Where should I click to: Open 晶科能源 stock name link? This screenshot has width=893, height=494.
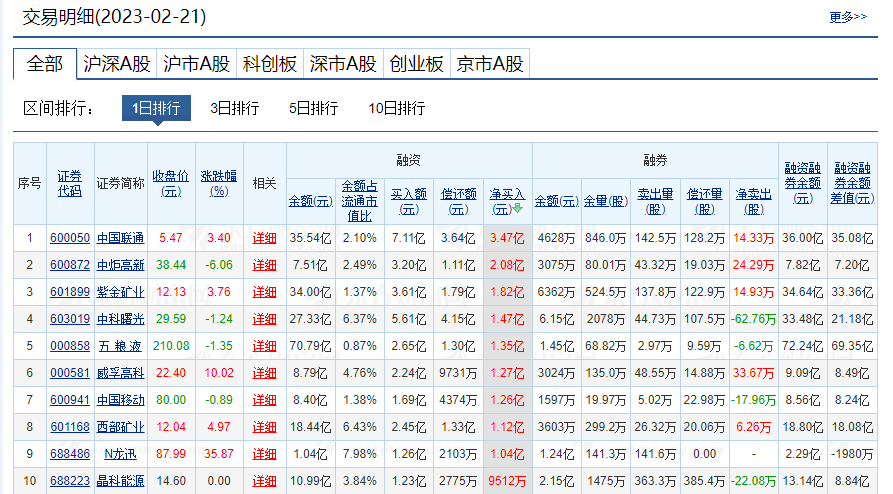tap(120, 481)
